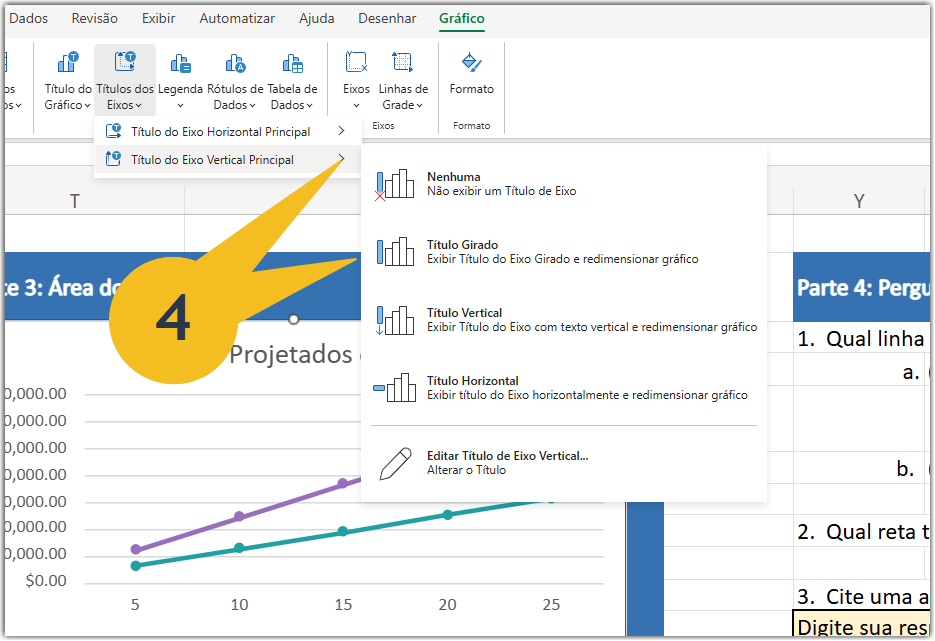The height and width of the screenshot is (641, 935).
Task: Select Título do Eixo Horizontal Principal menu item
Action: tap(228, 131)
